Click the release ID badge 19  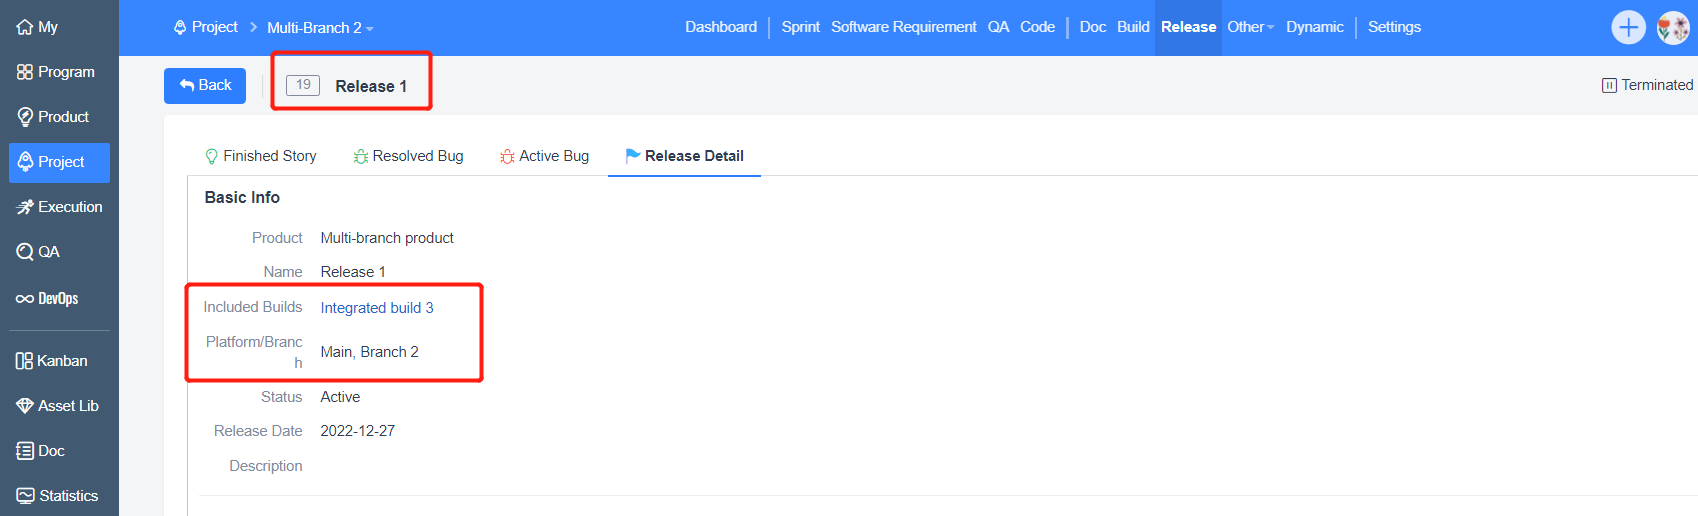click(303, 85)
